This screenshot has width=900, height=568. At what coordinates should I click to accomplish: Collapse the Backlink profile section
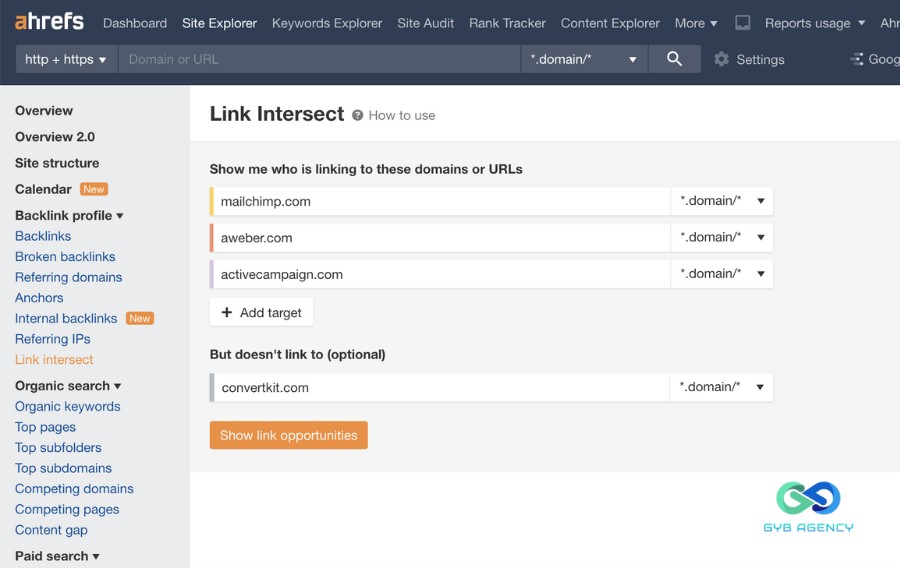point(69,216)
